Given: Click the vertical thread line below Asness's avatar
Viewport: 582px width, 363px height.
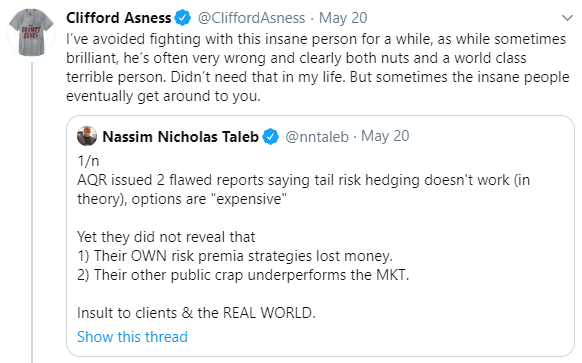Looking at the screenshot, I should coord(32,212).
